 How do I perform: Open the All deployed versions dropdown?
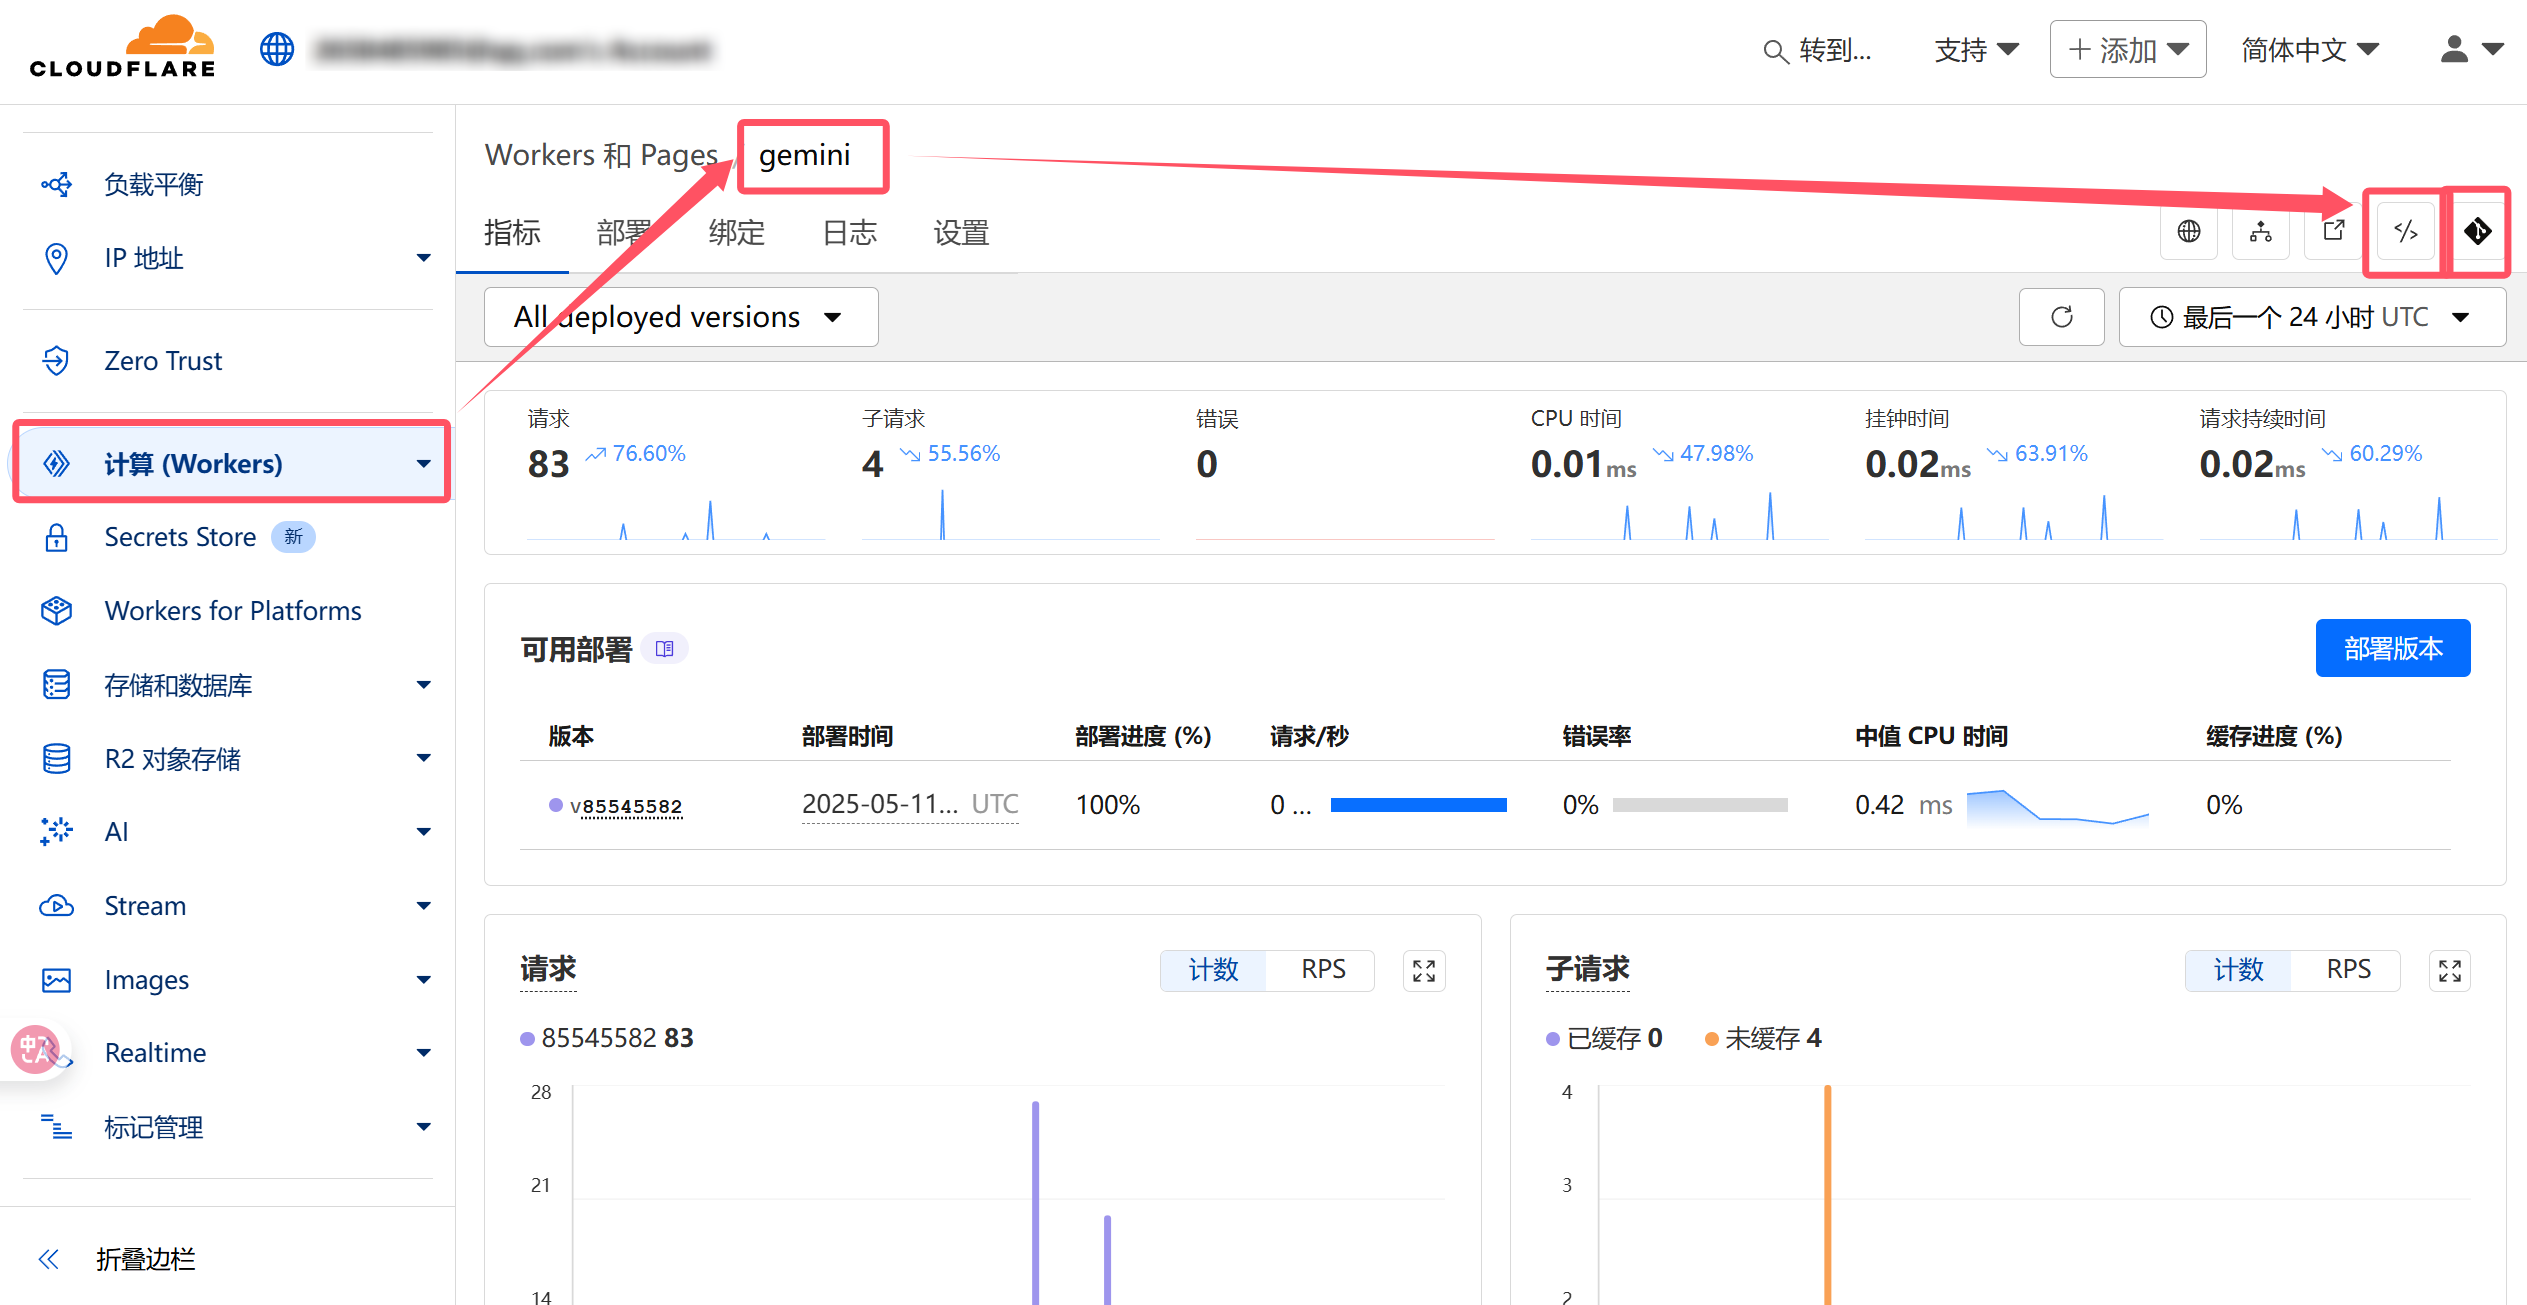click(x=681, y=317)
